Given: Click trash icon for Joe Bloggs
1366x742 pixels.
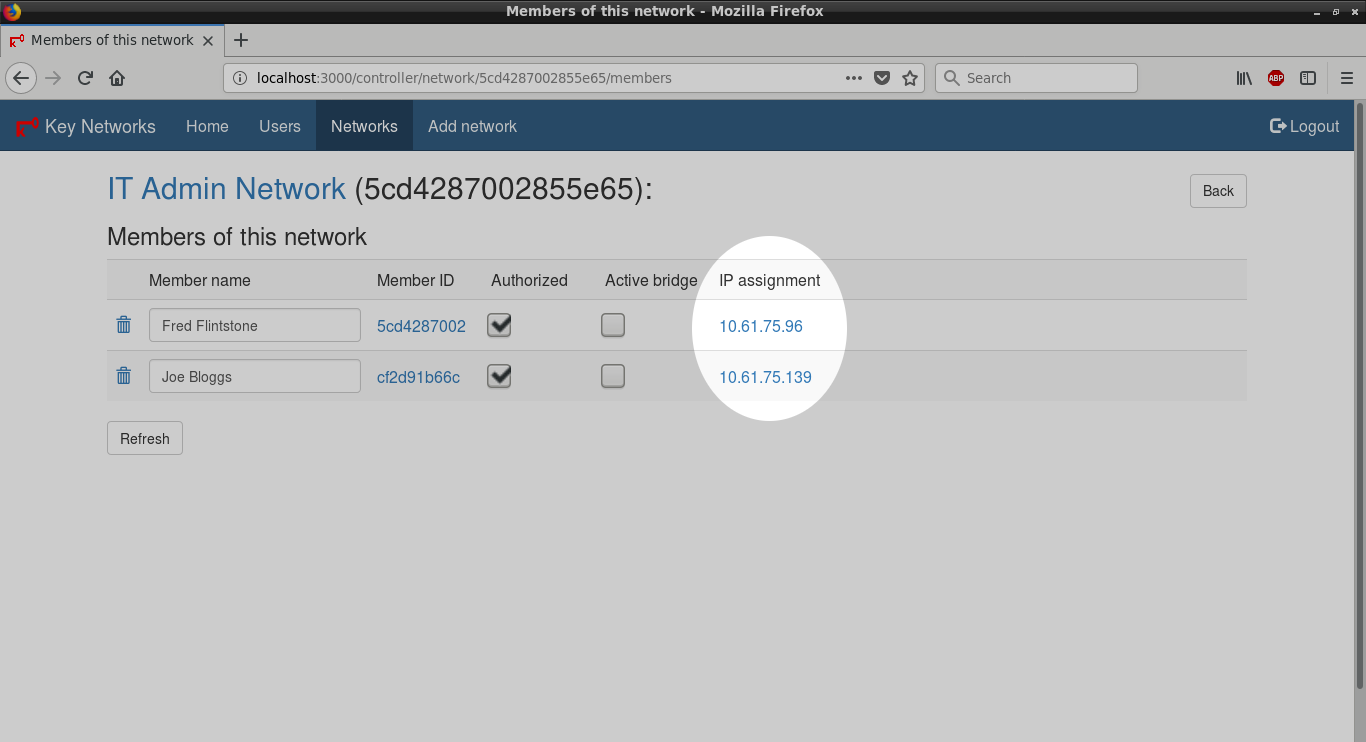Looking at the screenshot, I should tap(123, 376).
